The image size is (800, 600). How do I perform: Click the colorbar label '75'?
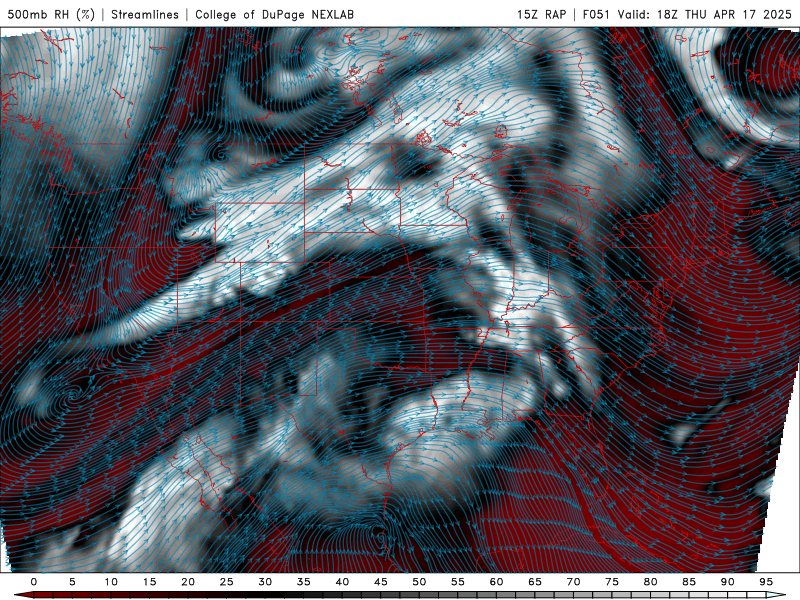coord(612,582)
